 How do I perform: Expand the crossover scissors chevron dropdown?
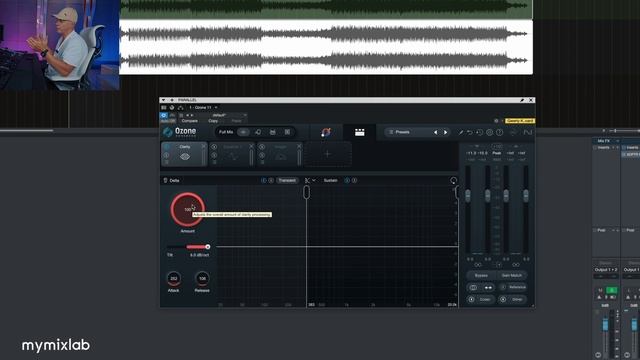tap(313, 180)
